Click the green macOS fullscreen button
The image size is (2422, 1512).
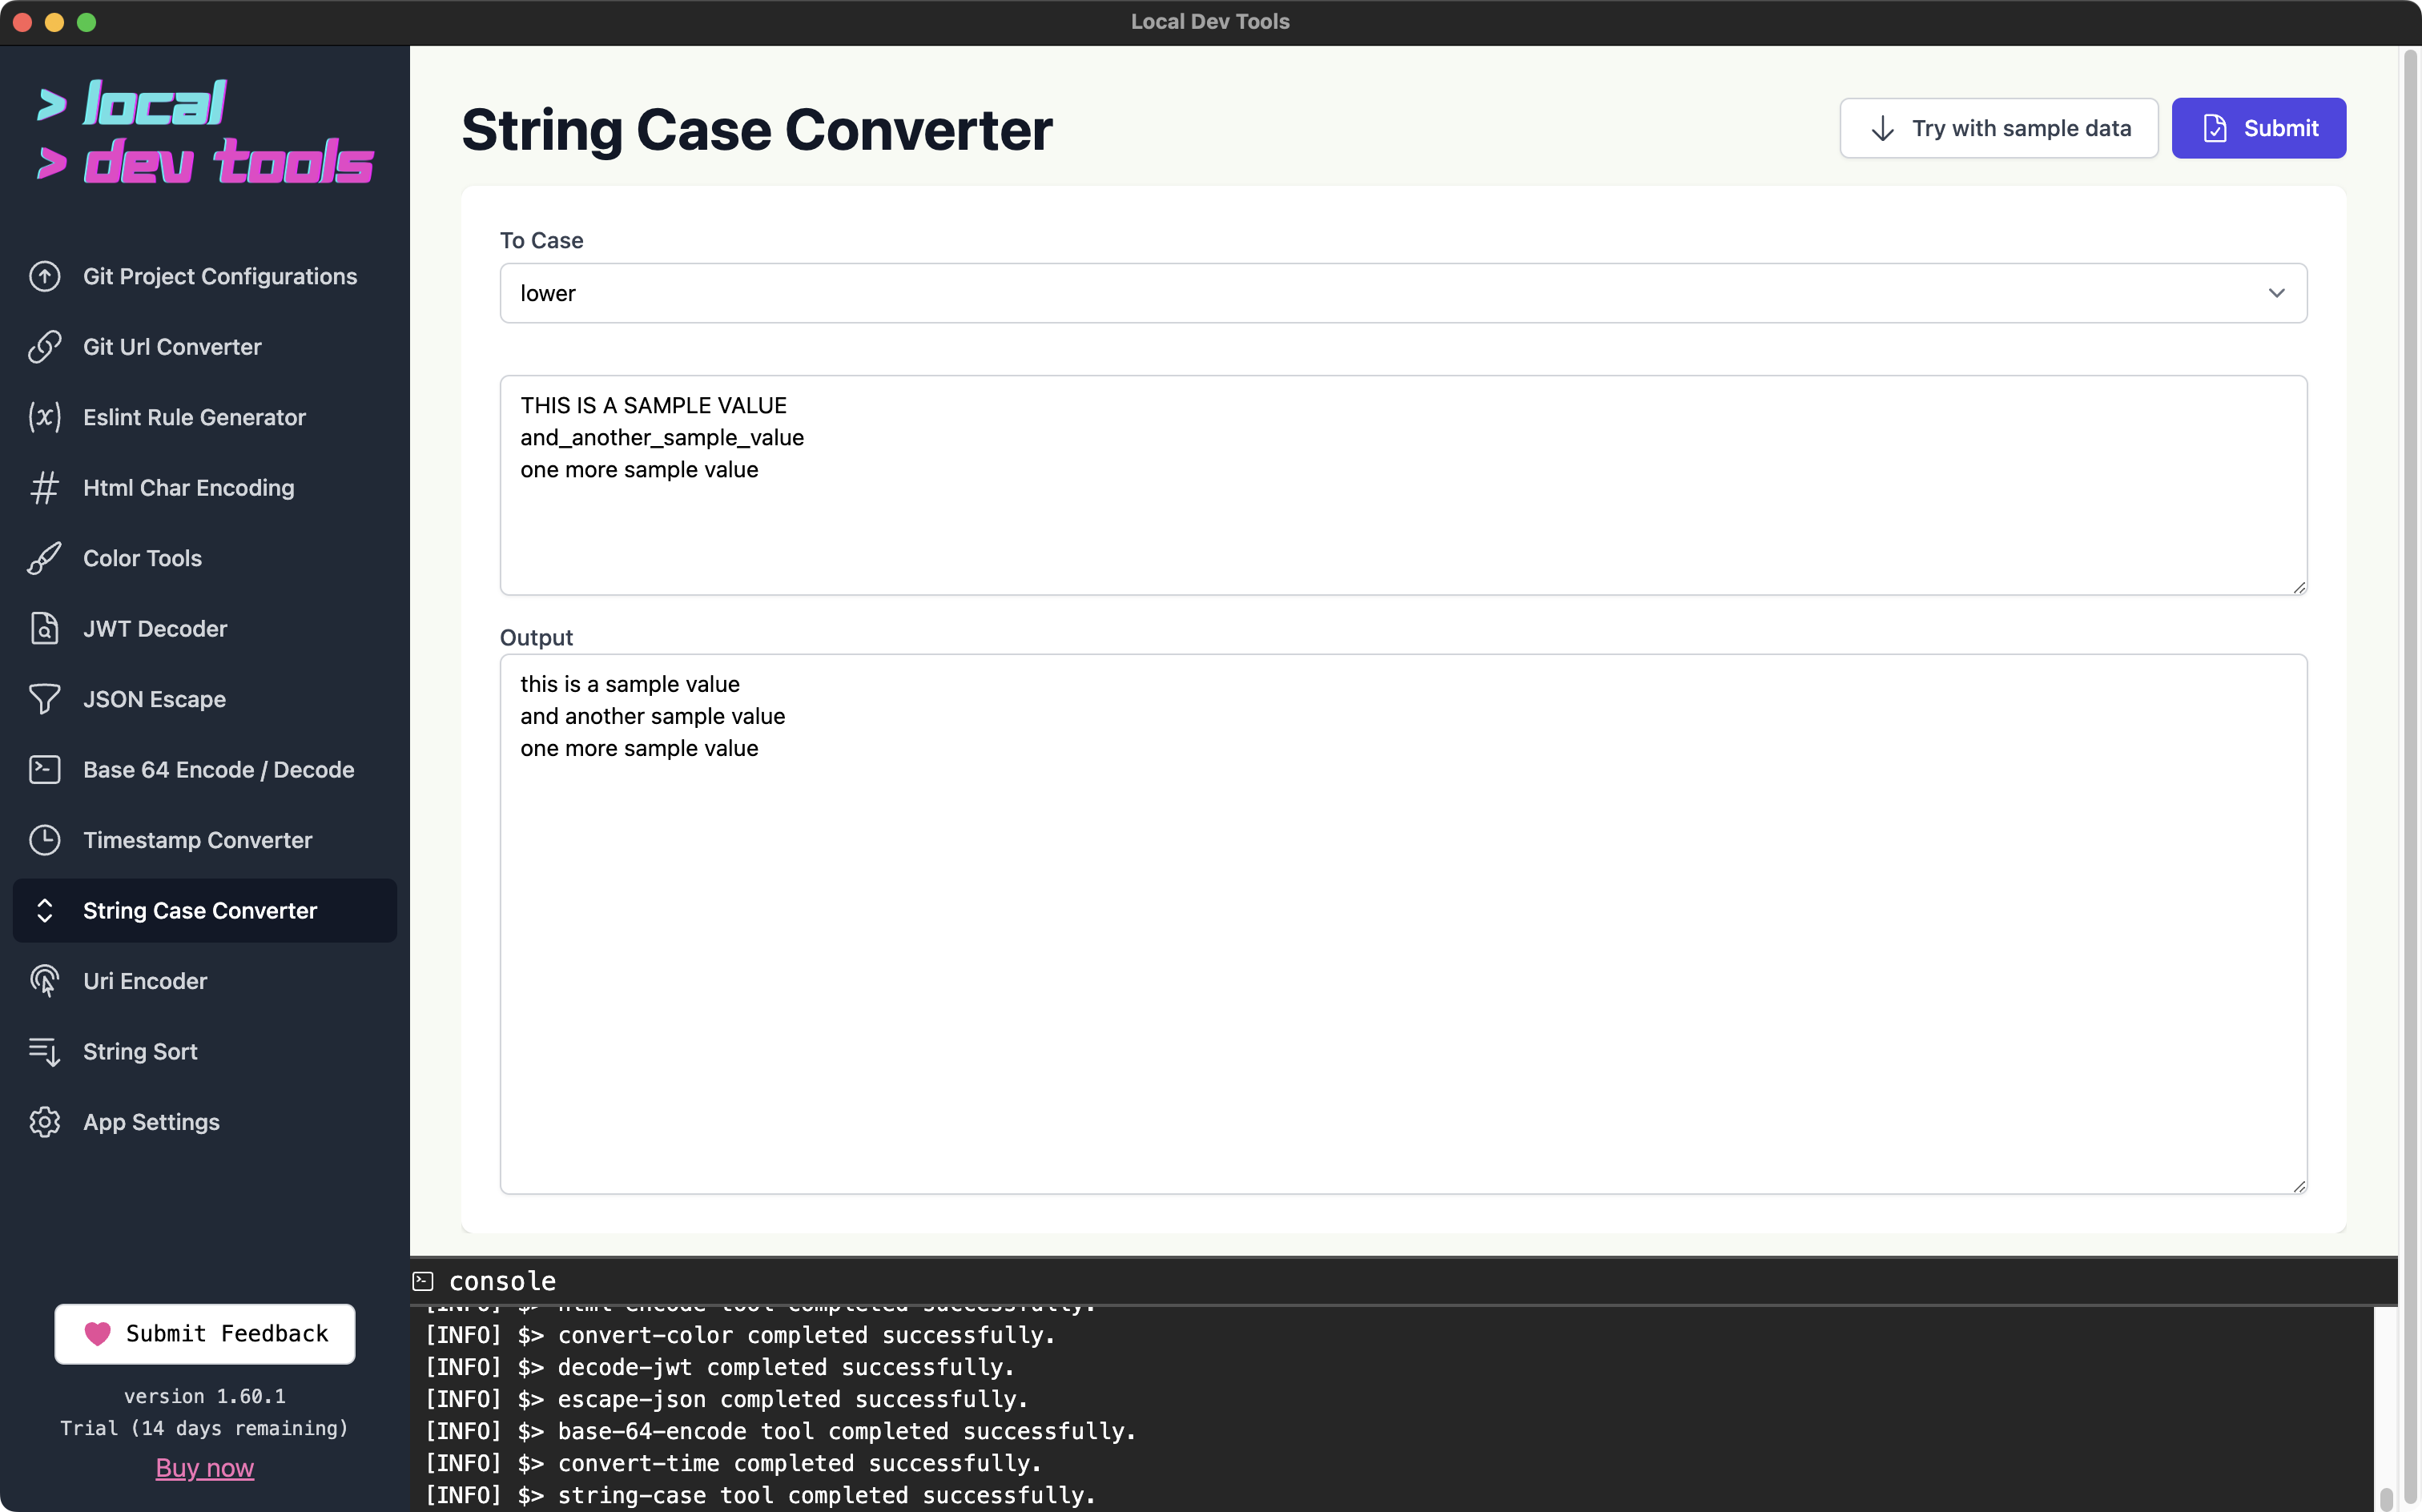pyautogui.click(x=87, y=22)
